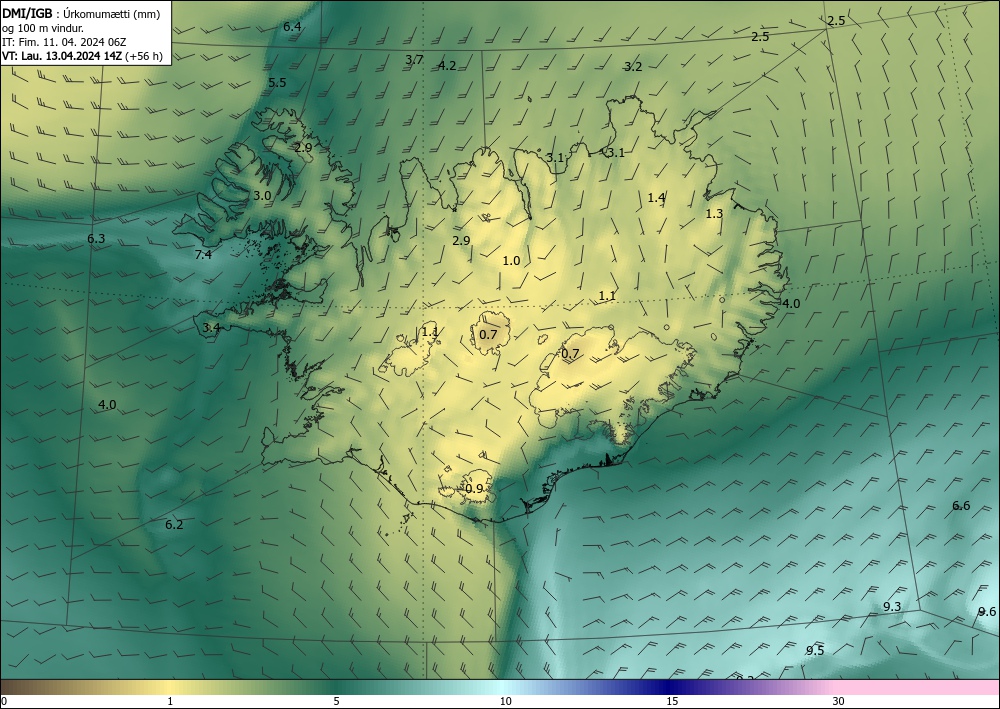Screen dimensions: 1000x709
Task: Click the 3.4 value on Snæfellsnes peninsula
Action: (211, 328)
